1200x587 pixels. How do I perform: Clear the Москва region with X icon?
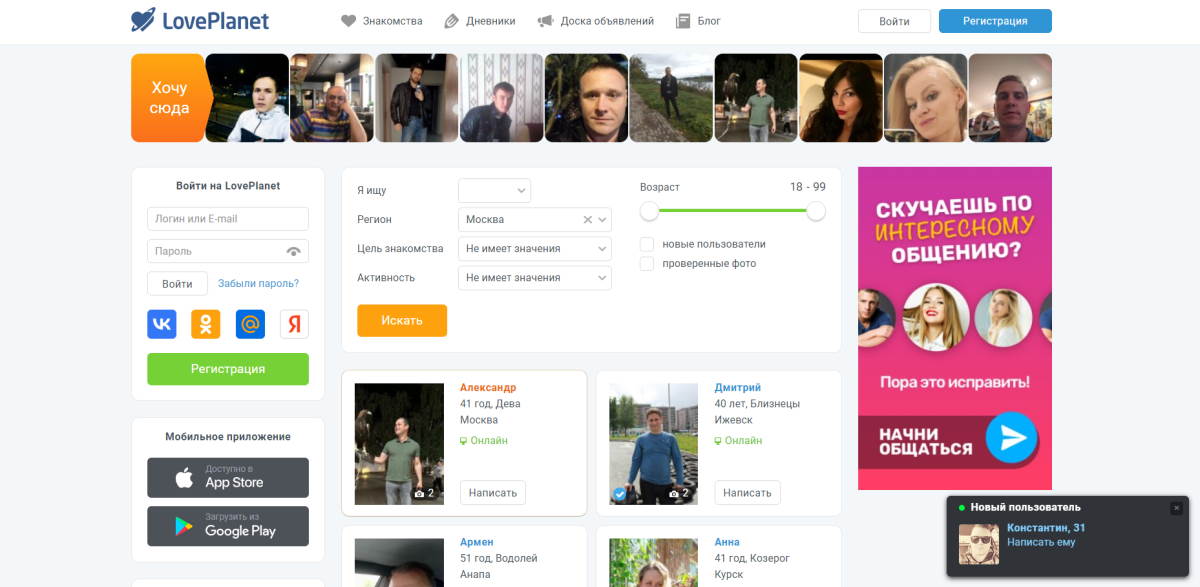point(588,220)
